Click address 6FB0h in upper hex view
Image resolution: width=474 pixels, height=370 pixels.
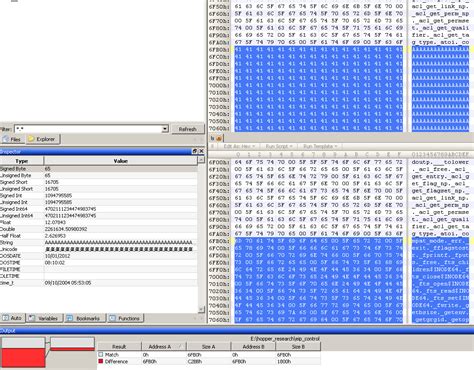click(x=219, y=49)
